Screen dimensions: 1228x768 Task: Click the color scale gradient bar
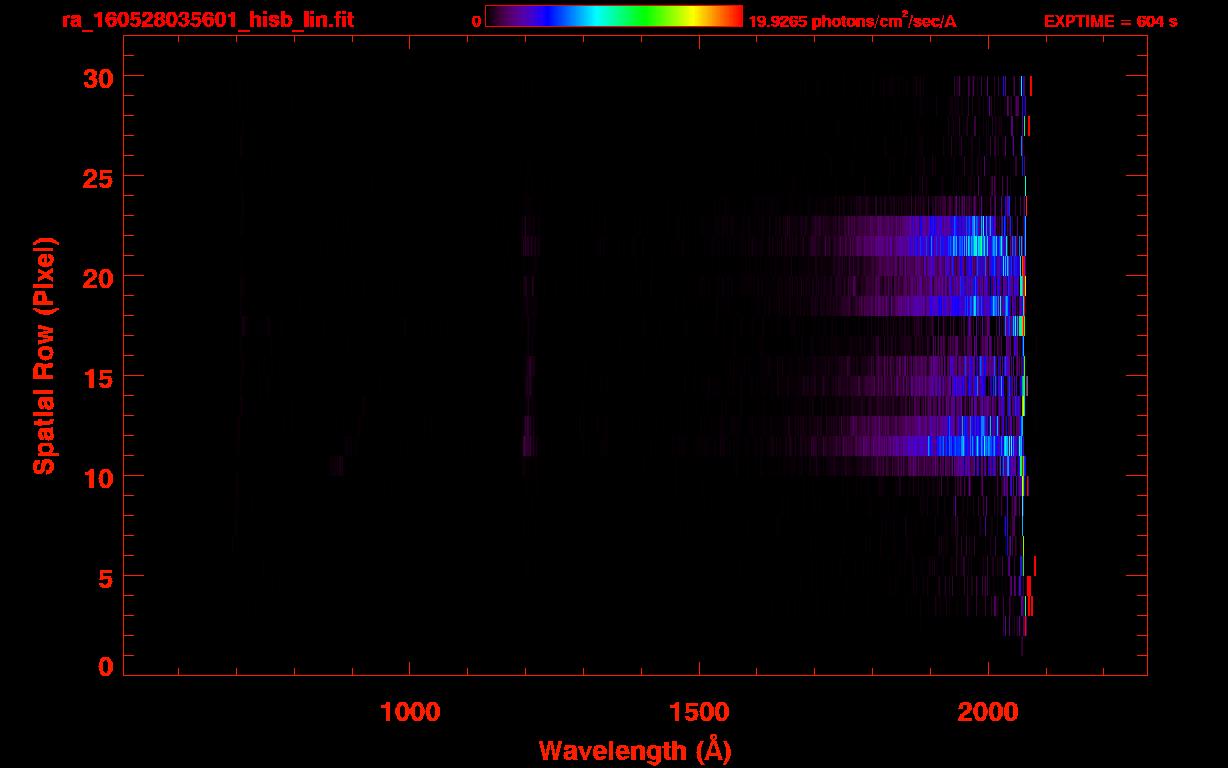coord(614,16)
